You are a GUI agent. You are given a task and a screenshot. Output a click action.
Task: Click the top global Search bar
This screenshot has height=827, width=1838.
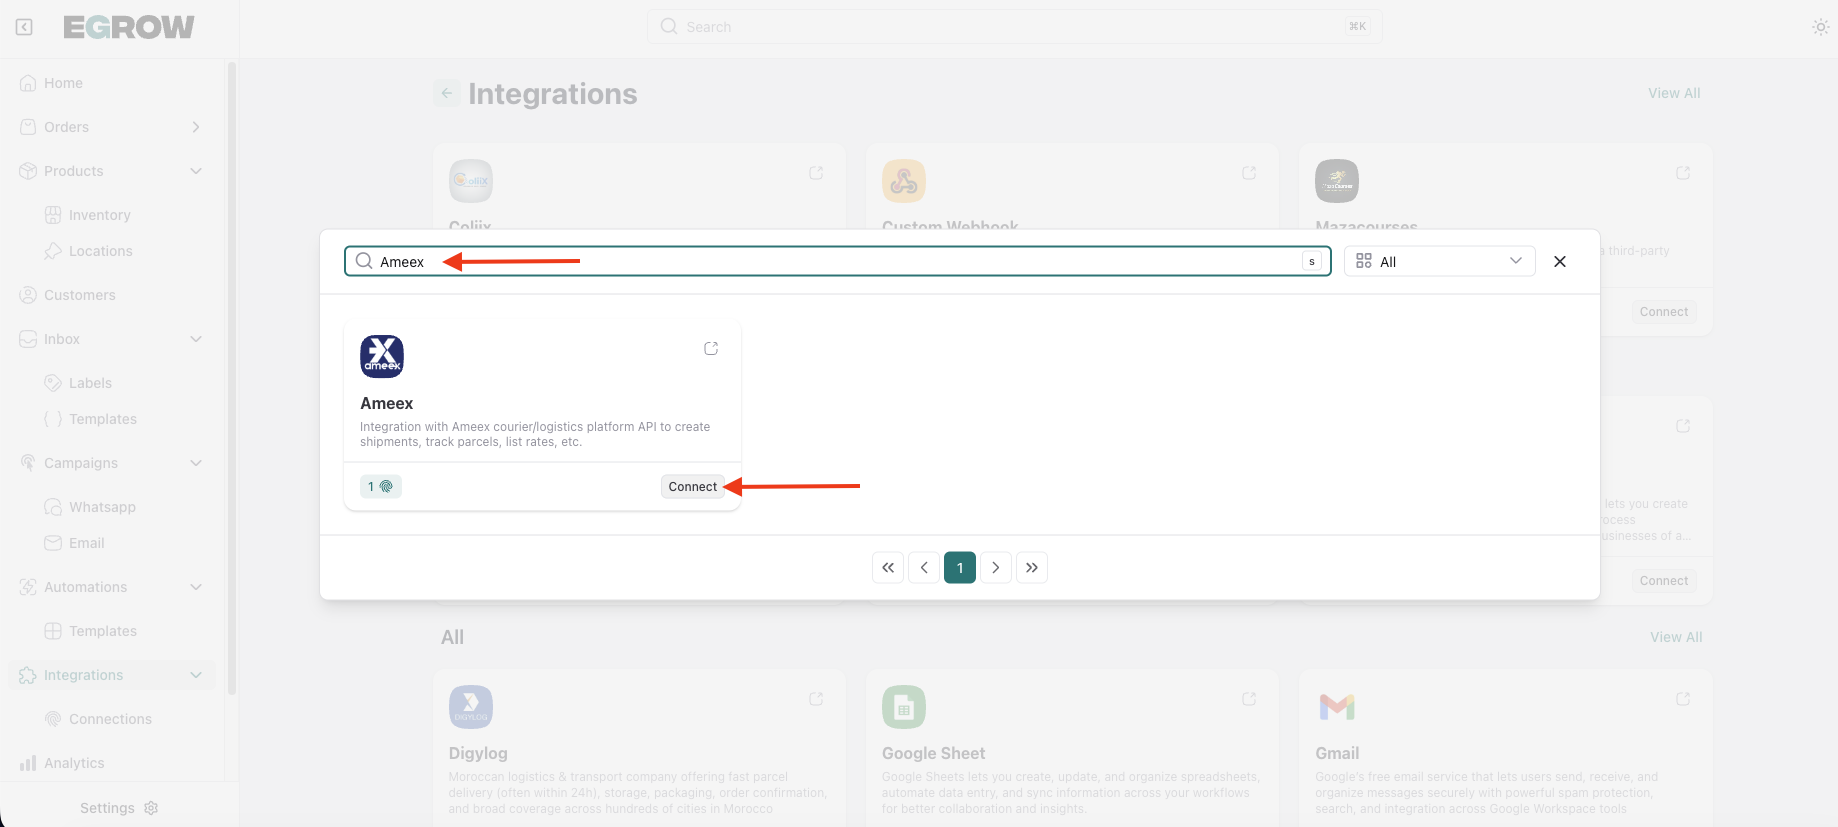(x=1014, y=27)
